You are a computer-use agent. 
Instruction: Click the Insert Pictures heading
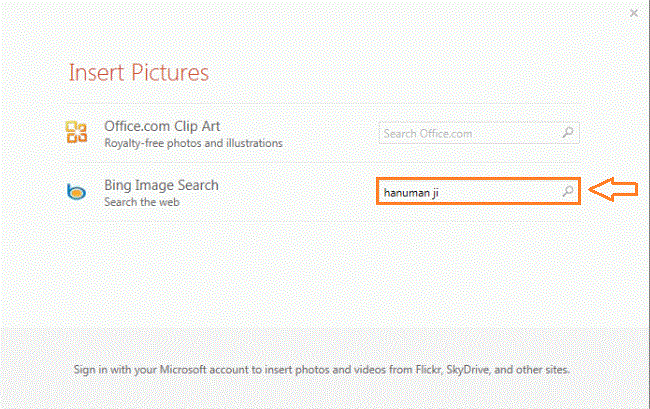point(138,73)
